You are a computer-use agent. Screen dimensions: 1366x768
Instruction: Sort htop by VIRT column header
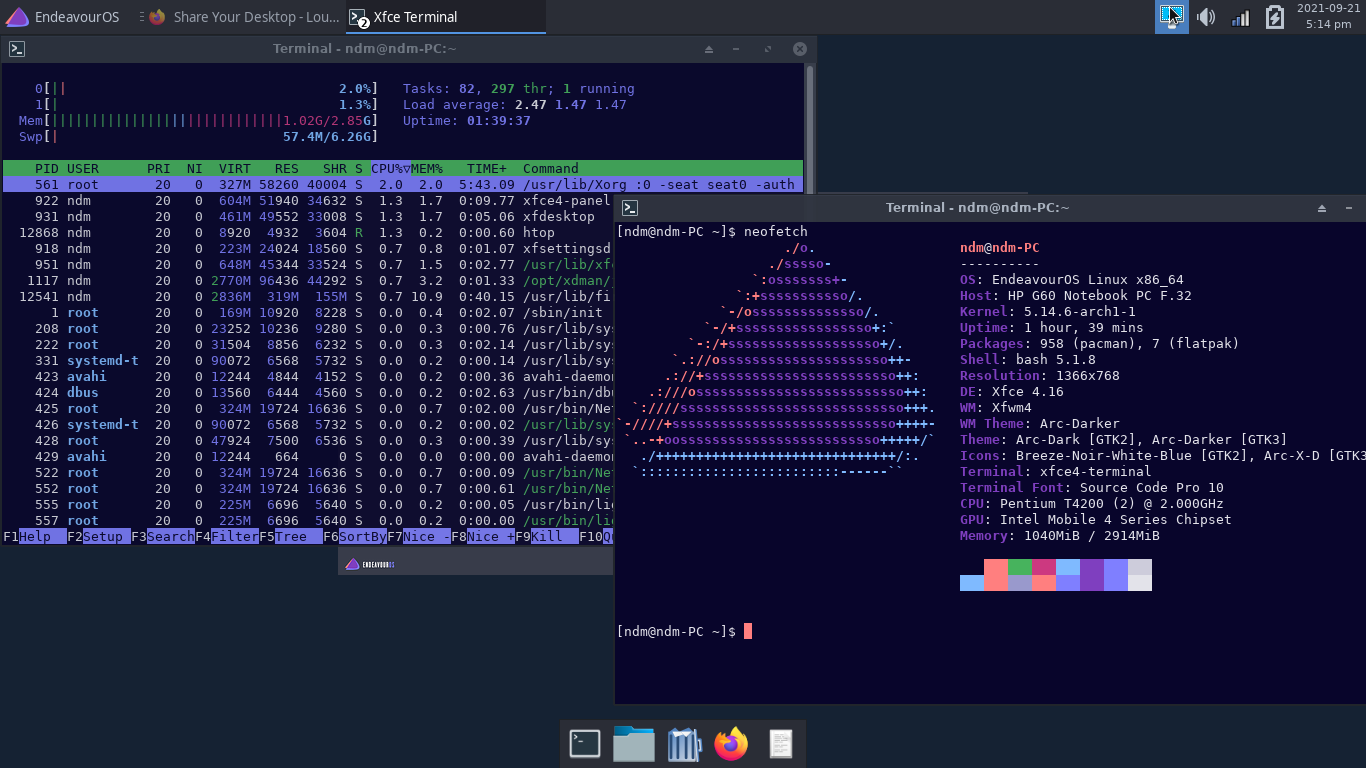click(x=235, y=168)
